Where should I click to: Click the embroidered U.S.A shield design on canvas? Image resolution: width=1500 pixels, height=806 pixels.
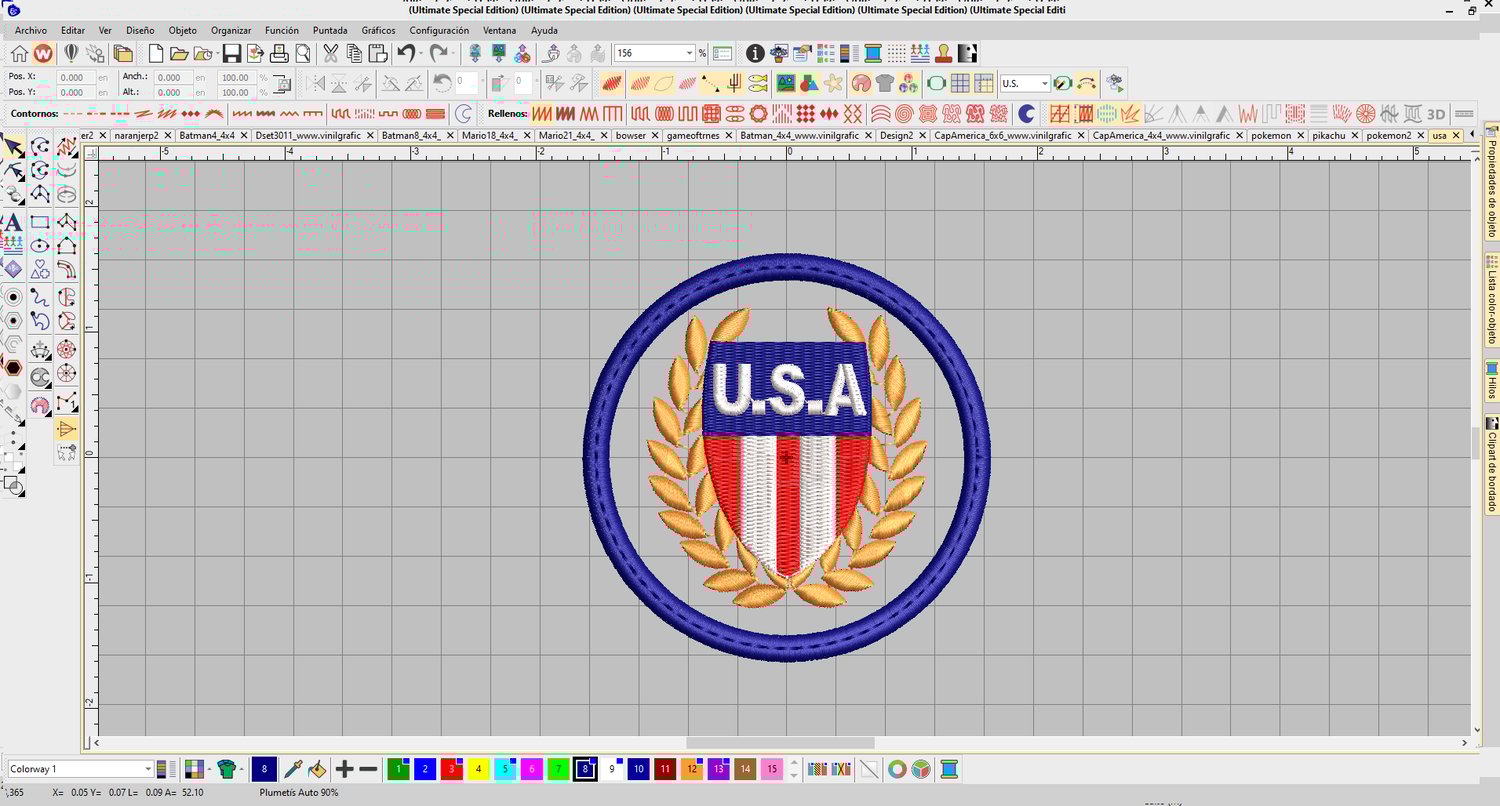coord(786,457)
